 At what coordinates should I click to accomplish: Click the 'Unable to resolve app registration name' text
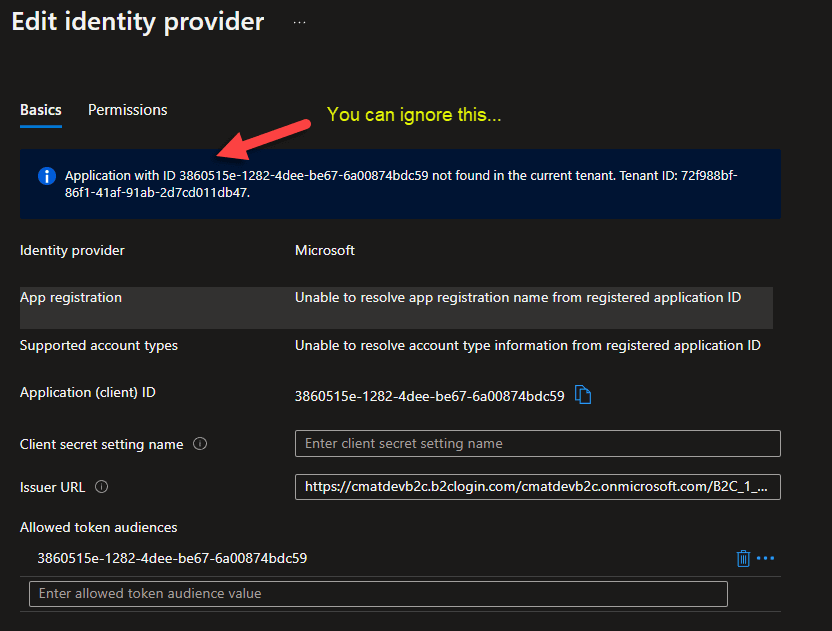pyautogui.click(x=518, y=297)
